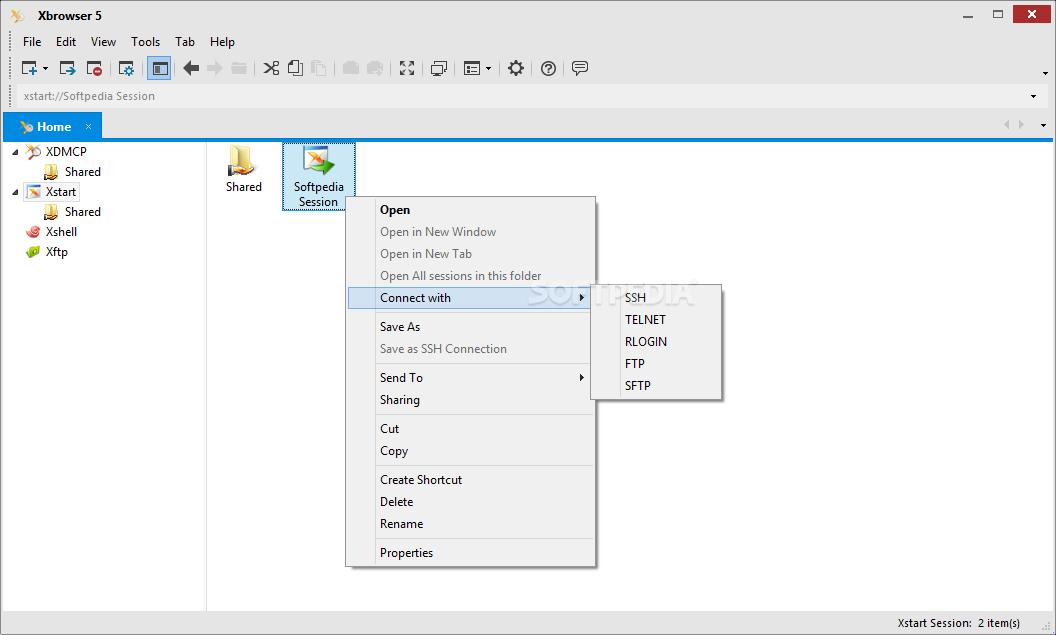This screenshot has width=1056, height=635.
Task: Click the New session toolbar icon
Action: point(29,68)
